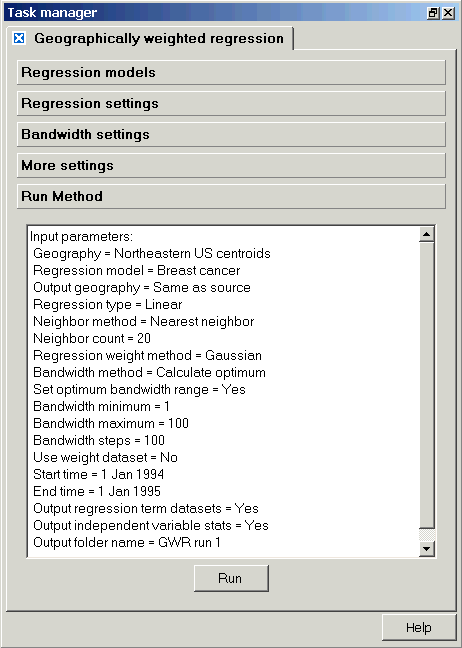Open the Regression settings section

[231, 103]
